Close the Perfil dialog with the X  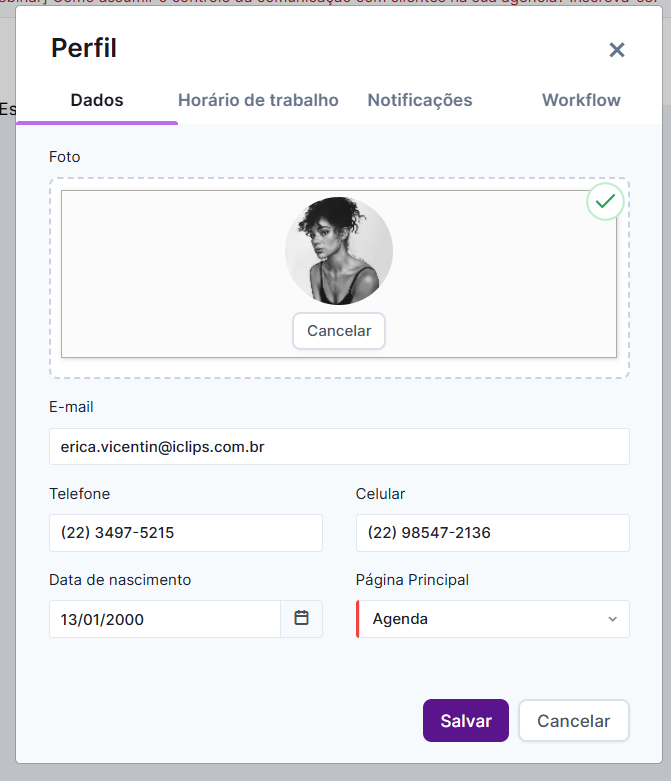[617, 50]
